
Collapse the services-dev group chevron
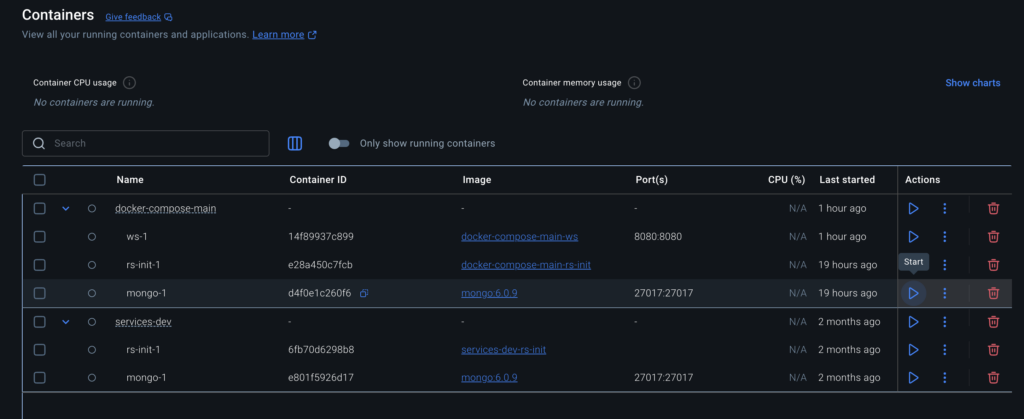tap(66, 322)
